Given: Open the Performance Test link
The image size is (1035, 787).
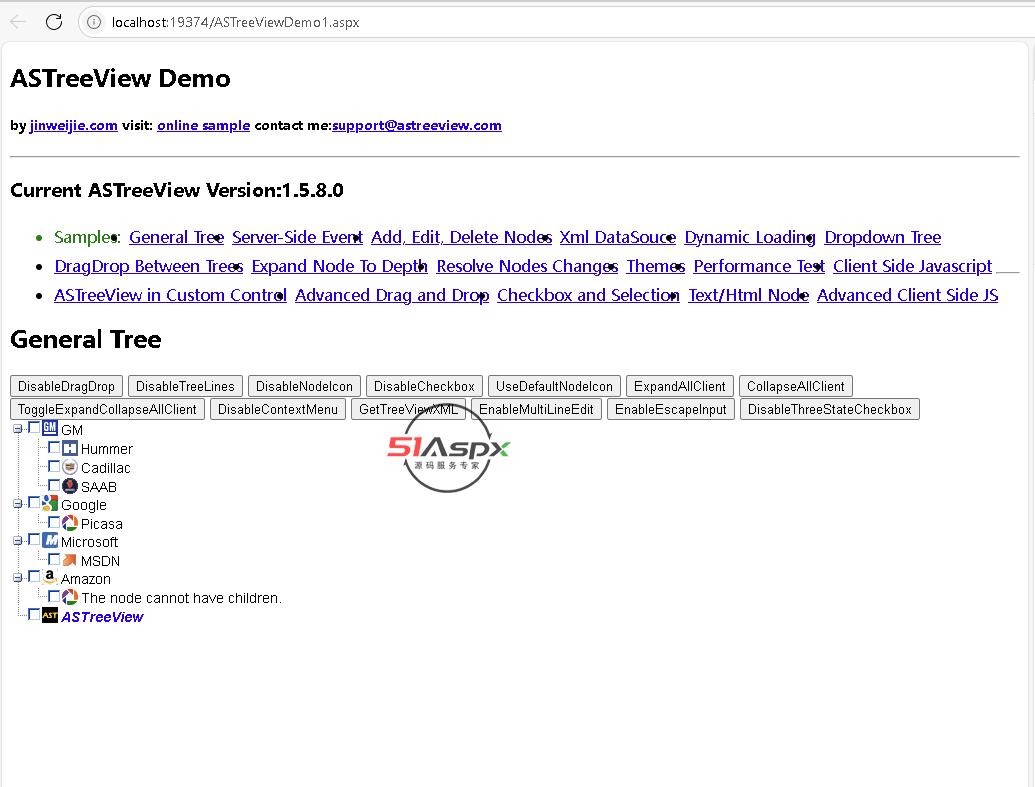Looking at the screenshot, I should click(x=759, y=266).
